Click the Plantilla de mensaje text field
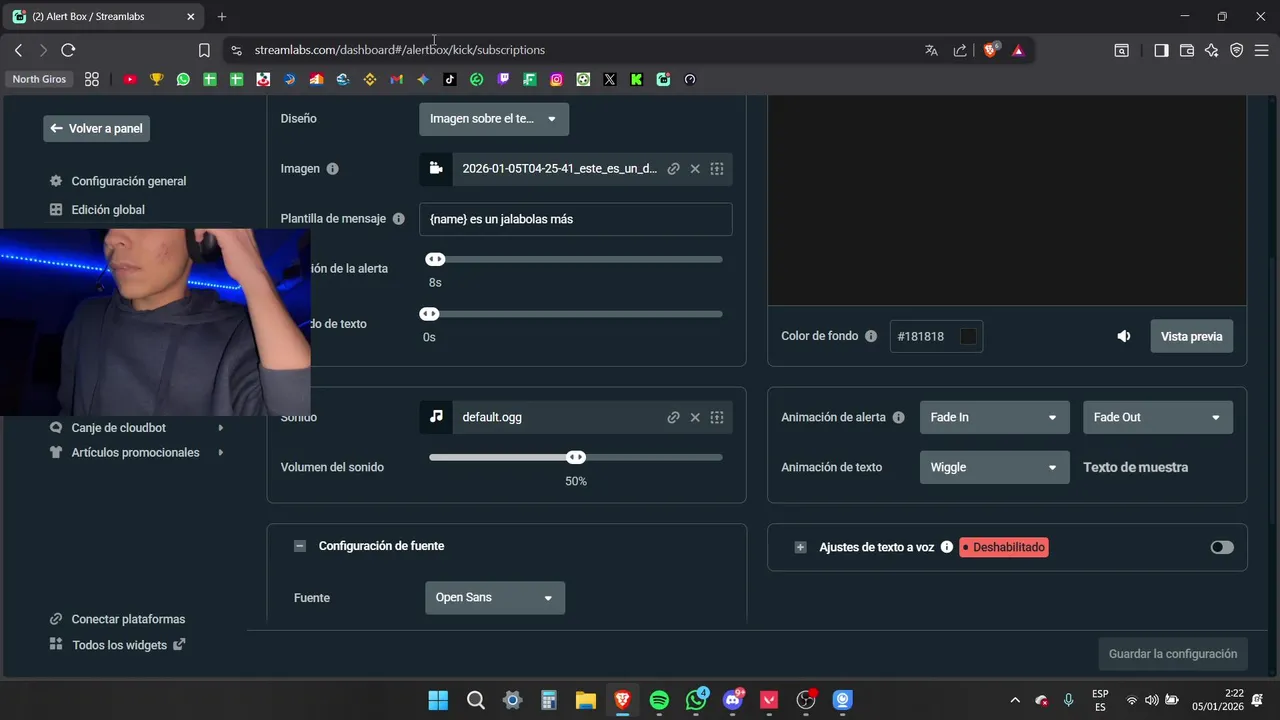This screenshot has height=720, width=1280. (575, 219)
